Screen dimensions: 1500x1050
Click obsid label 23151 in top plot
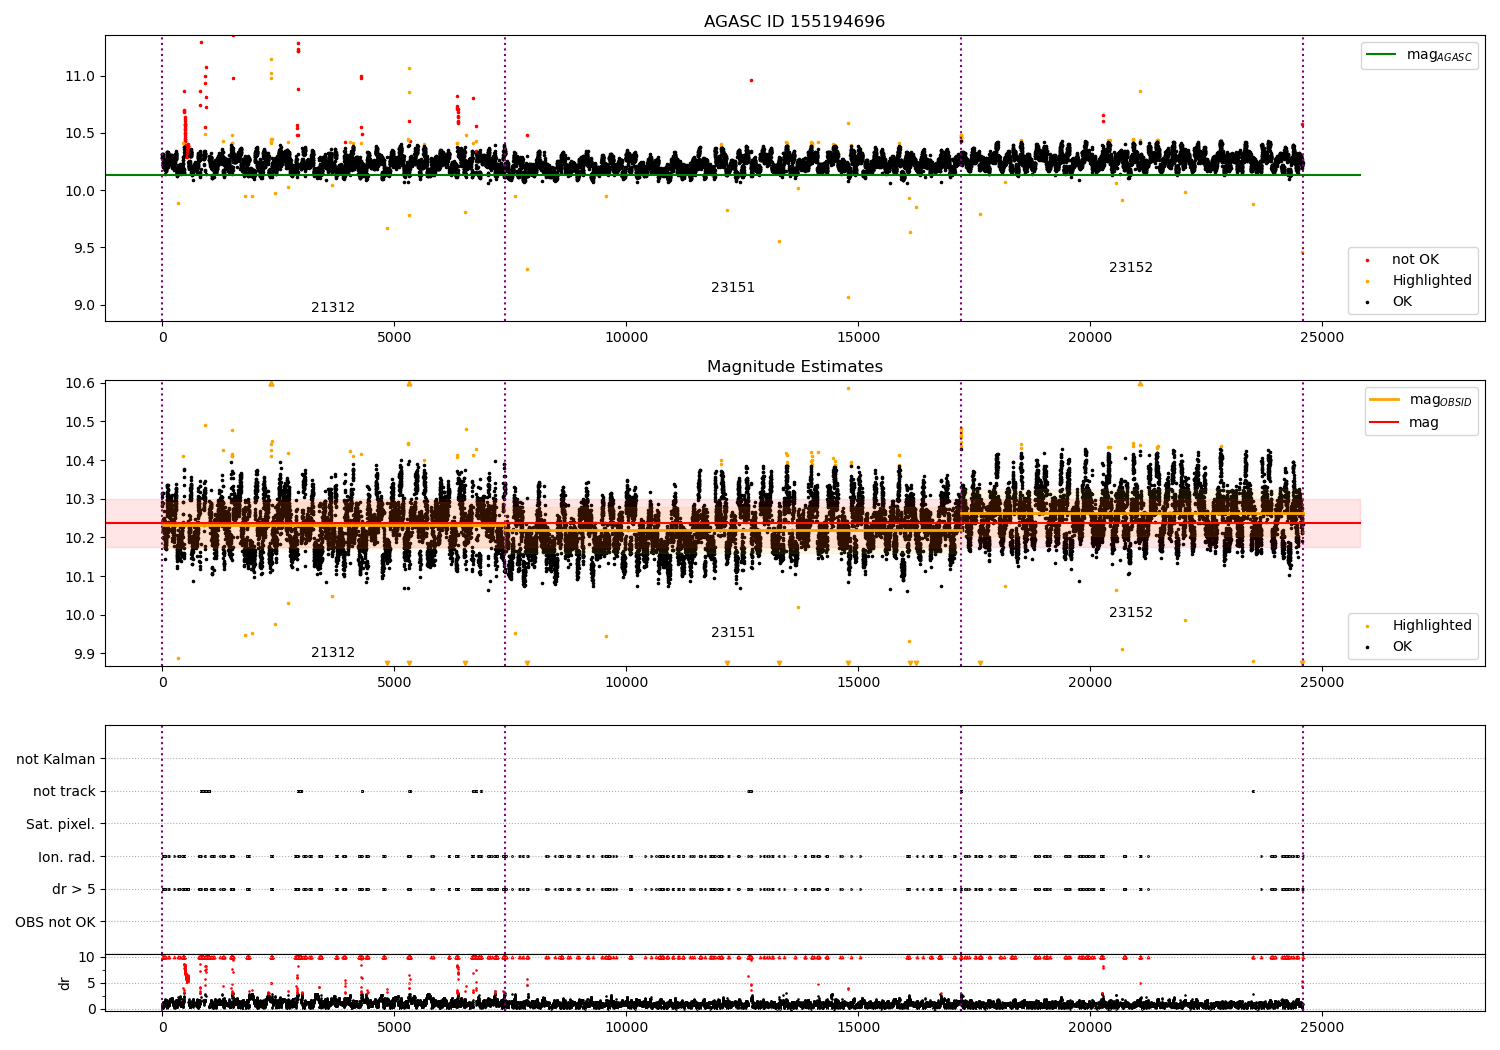(x=733, y=287)
